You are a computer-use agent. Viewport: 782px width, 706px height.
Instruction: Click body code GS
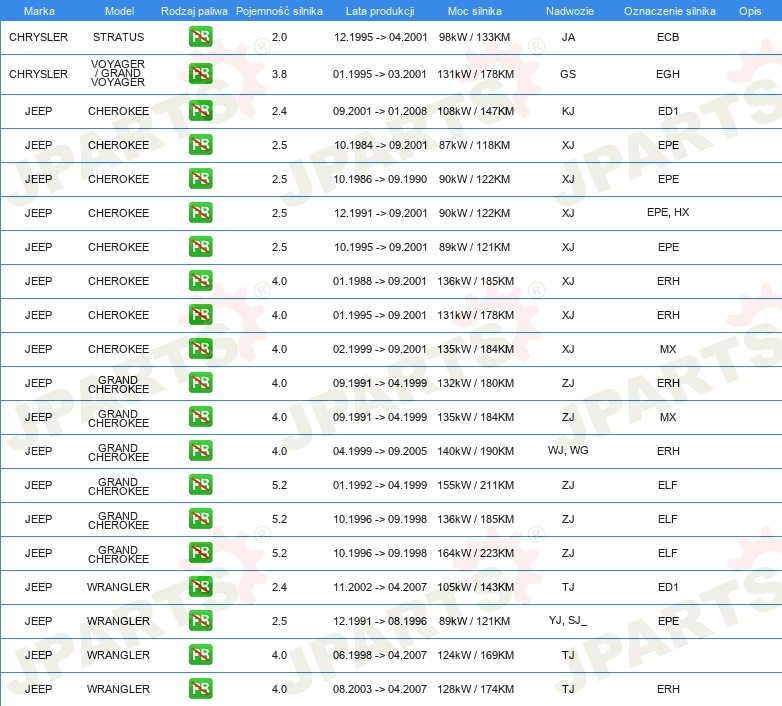click(x=568, y=74)
